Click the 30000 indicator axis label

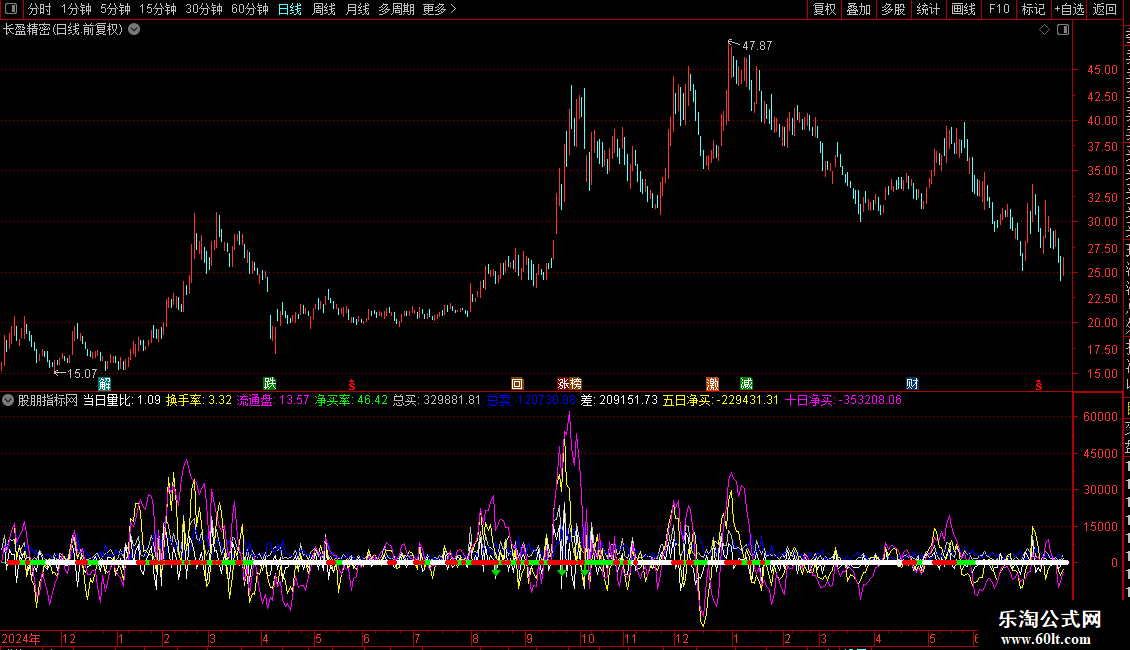click(1100, 489)
